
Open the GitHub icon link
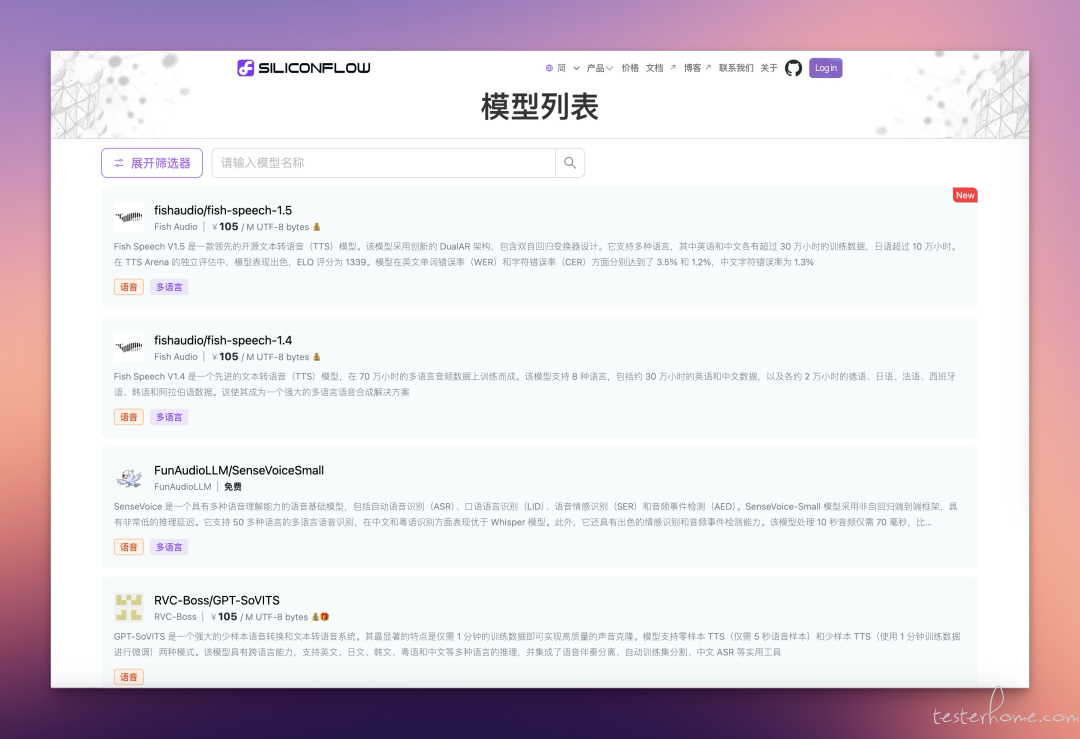tap(793, 68)
